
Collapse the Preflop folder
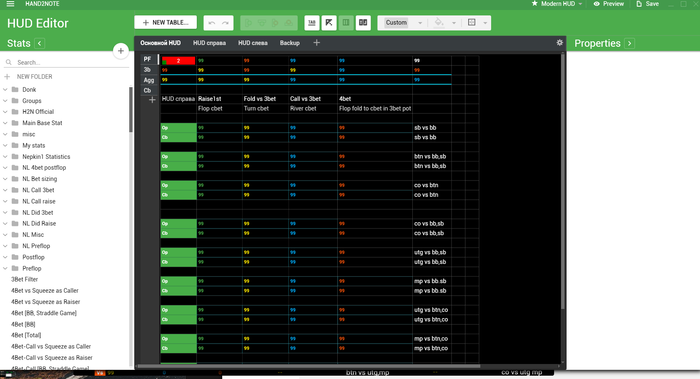tap(5, 269)
